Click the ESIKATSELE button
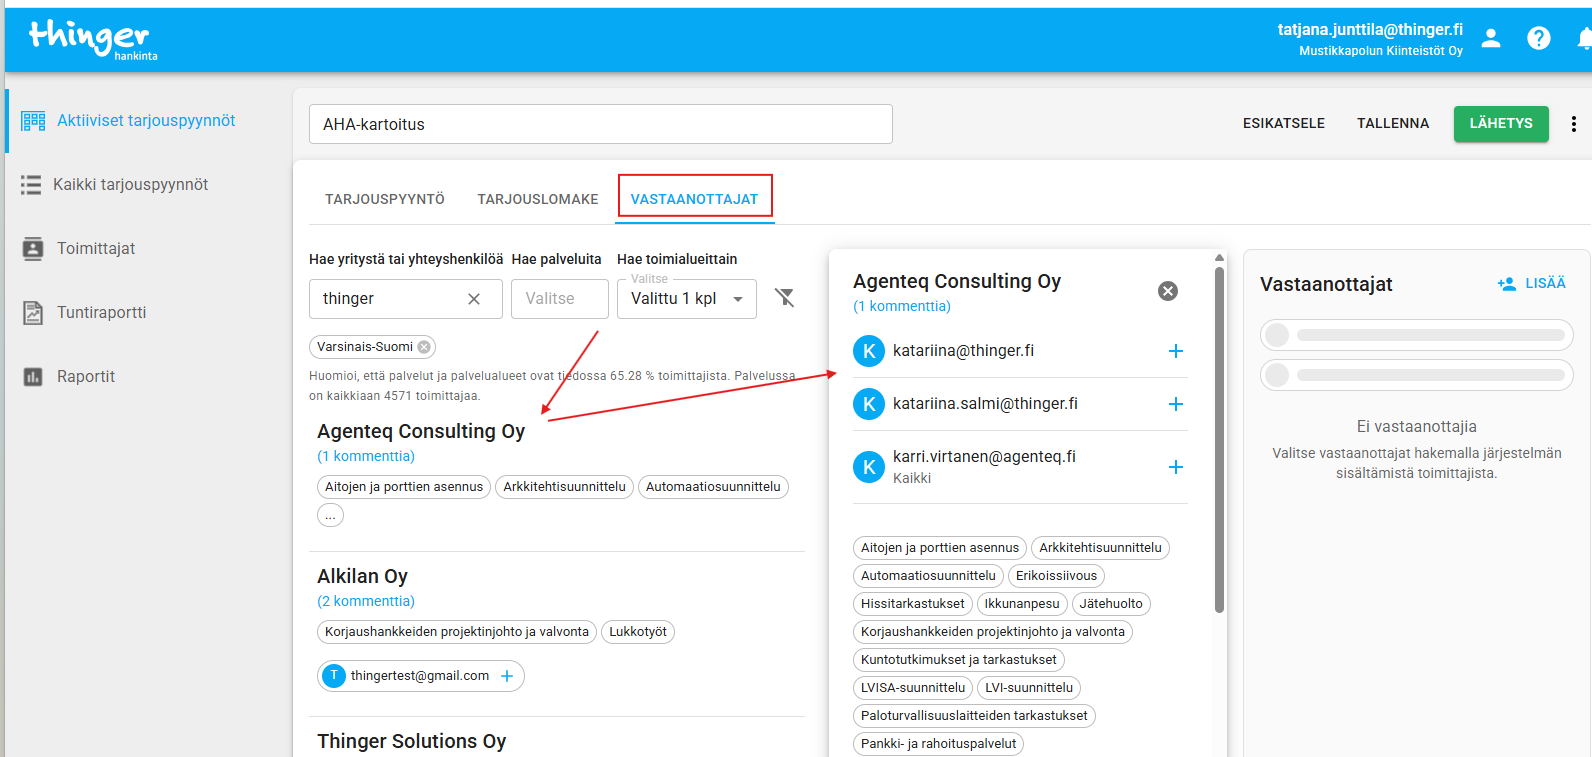Viewport: 1592px width, 757px height. [1284, 124]
